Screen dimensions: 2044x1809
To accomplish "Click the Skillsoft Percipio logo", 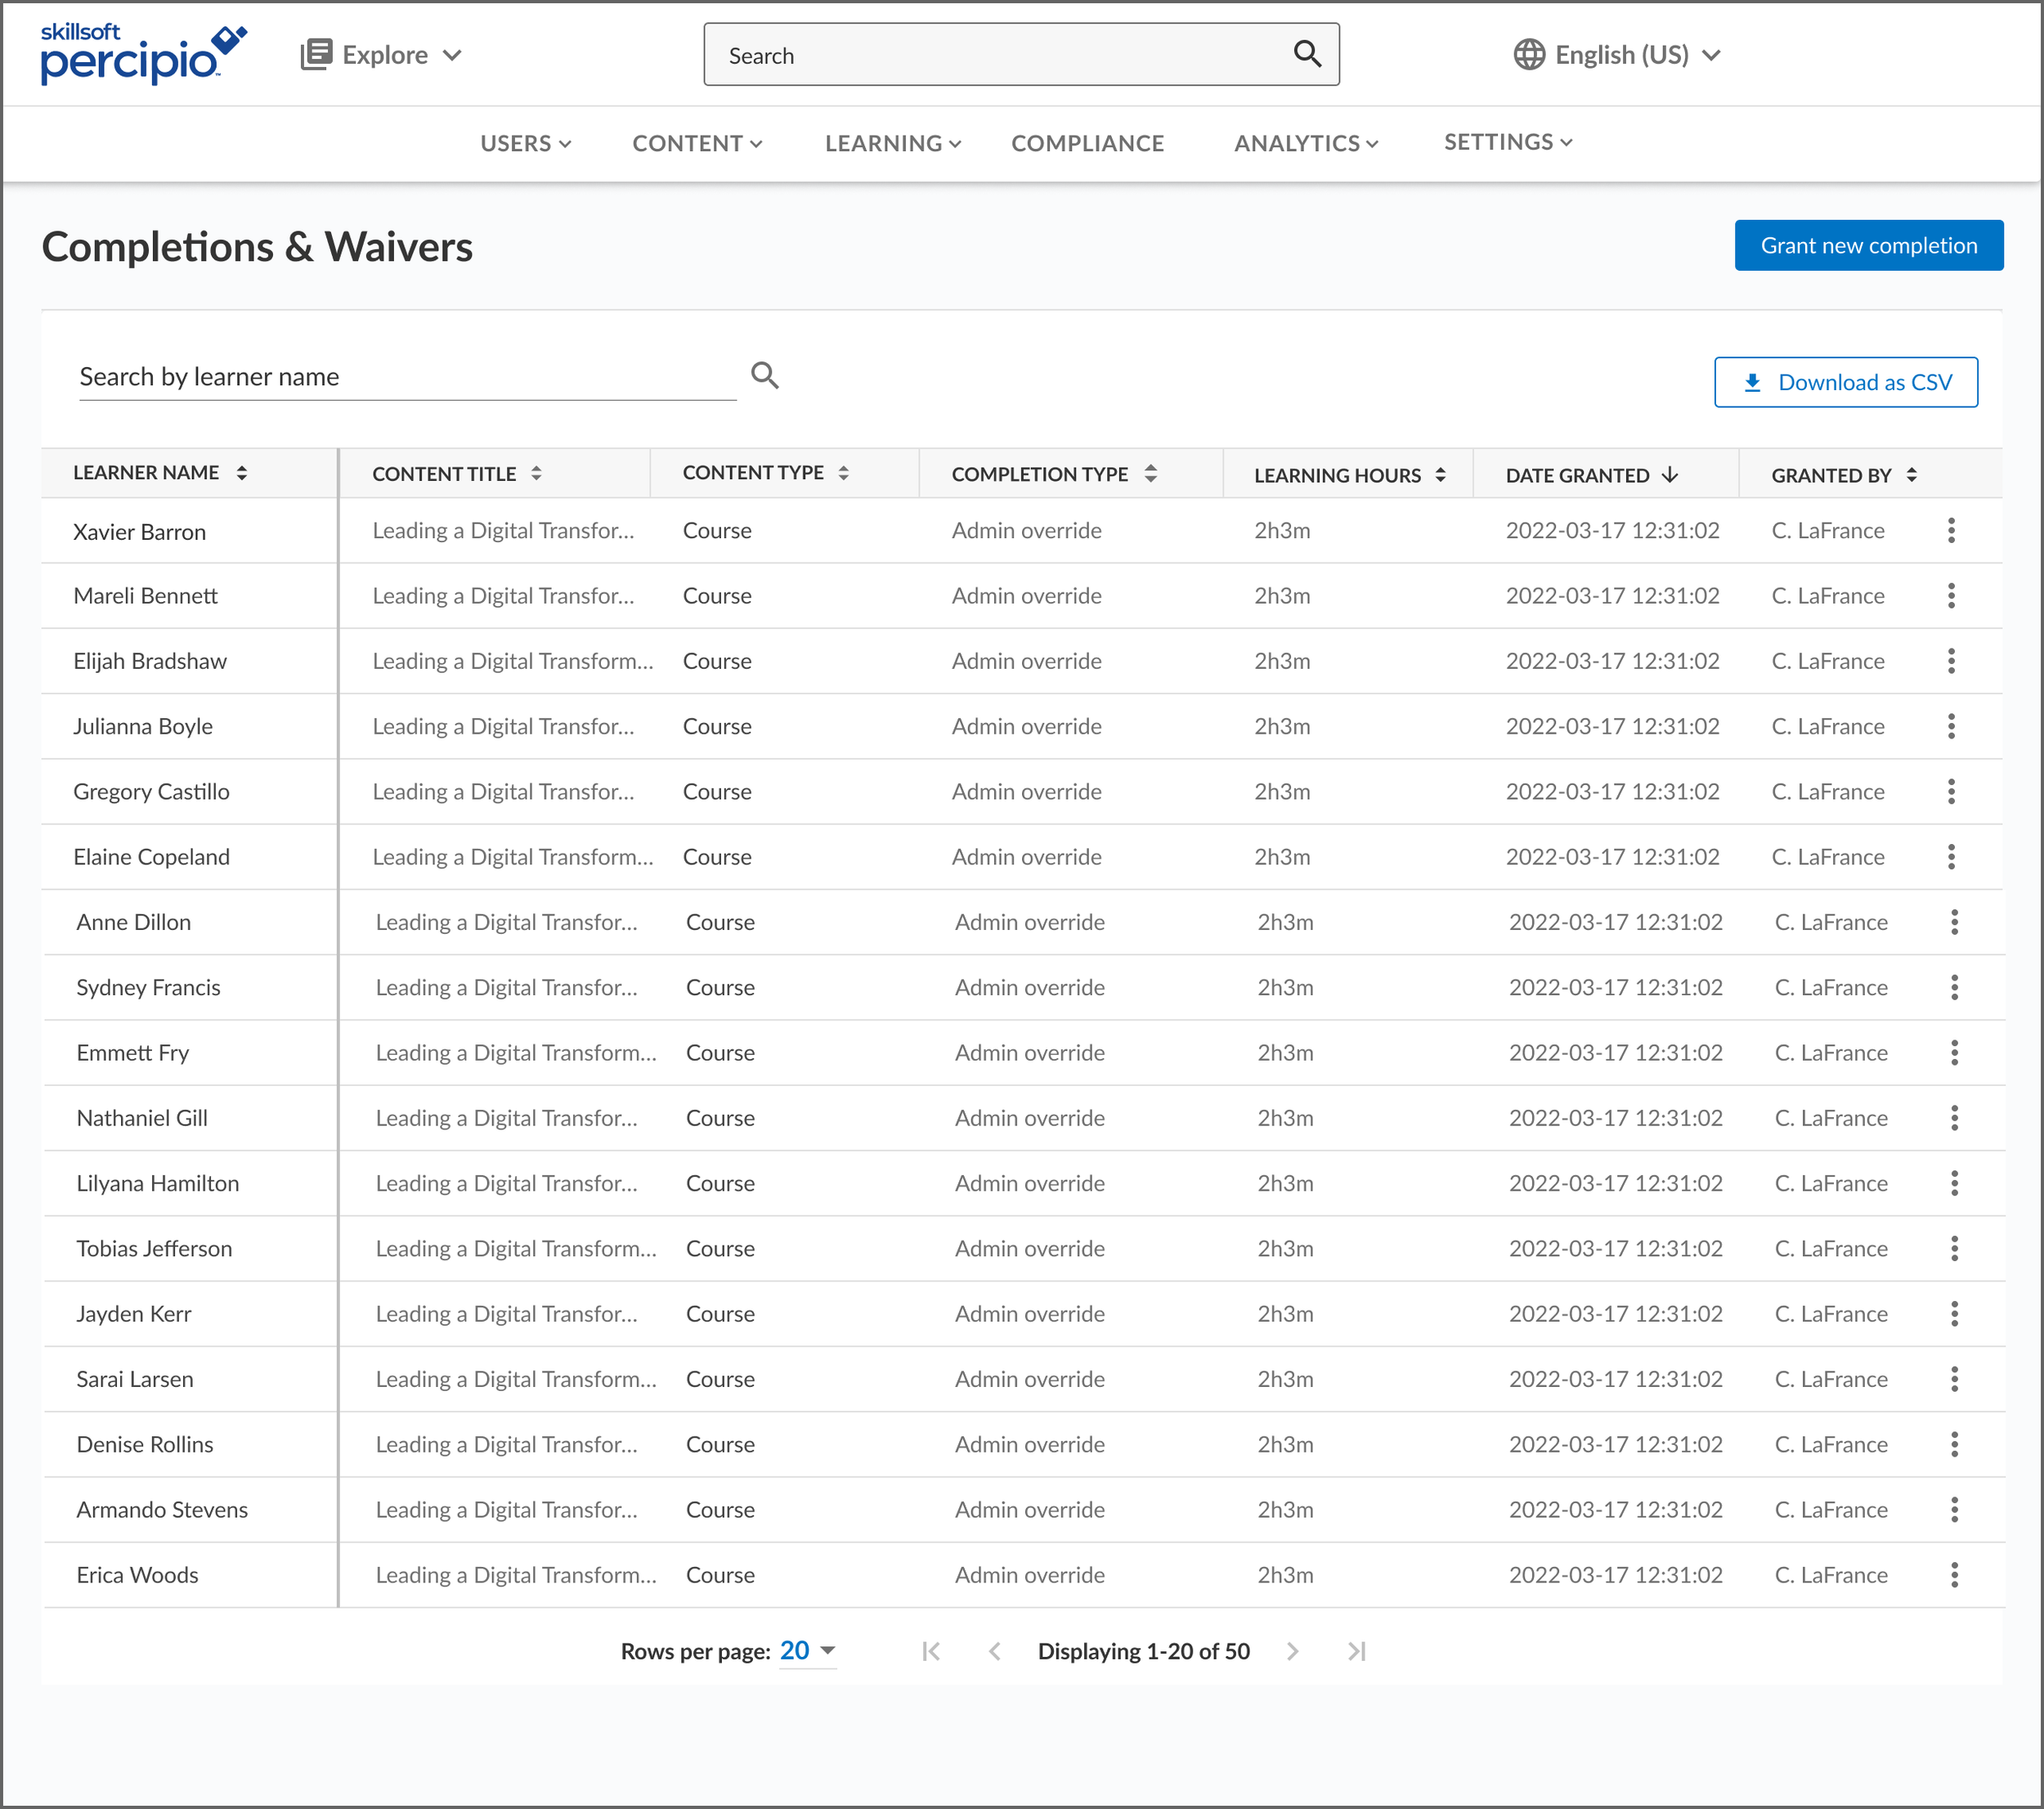I will tap(143, 54).
